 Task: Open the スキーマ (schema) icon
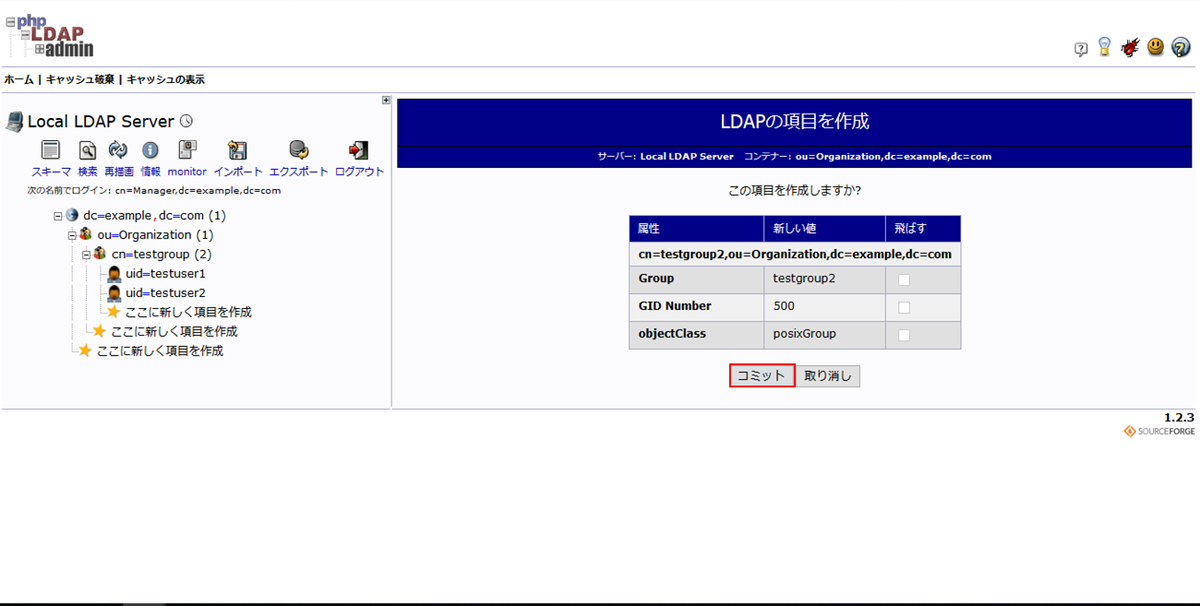pyautogui.click(x=51, y=150)
